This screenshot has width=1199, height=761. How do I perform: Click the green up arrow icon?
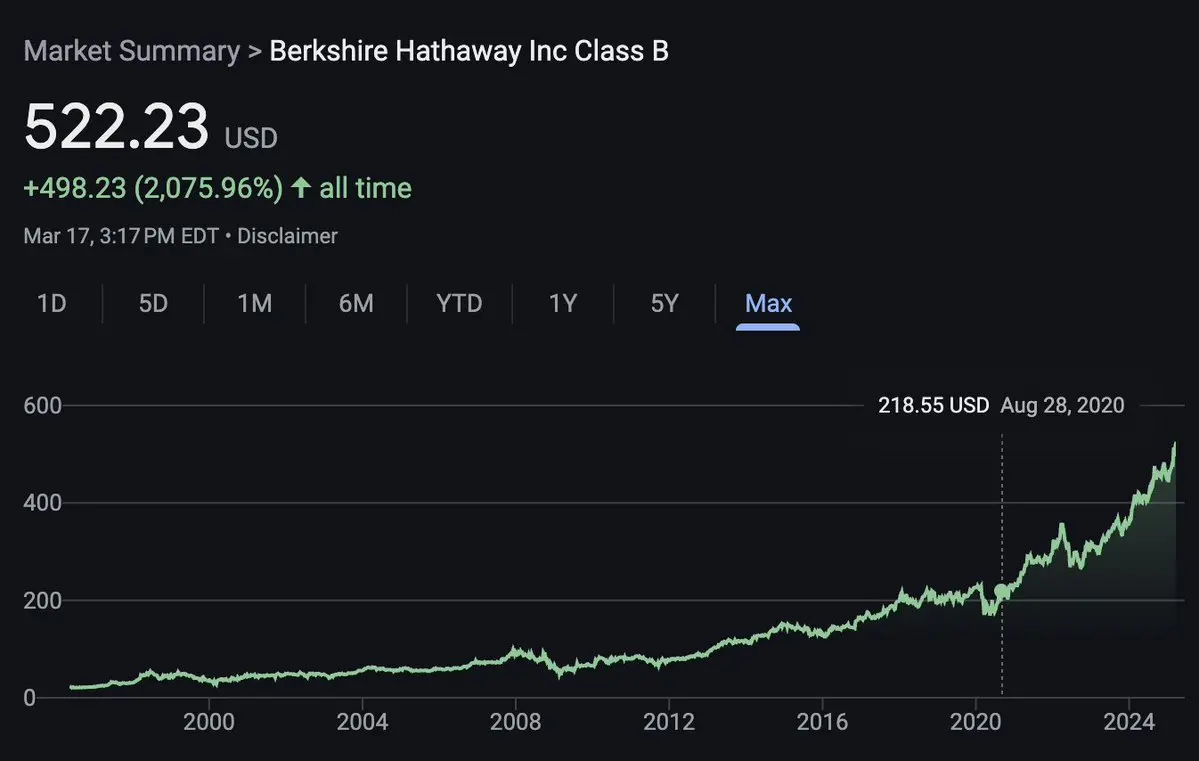coord(301,187)
